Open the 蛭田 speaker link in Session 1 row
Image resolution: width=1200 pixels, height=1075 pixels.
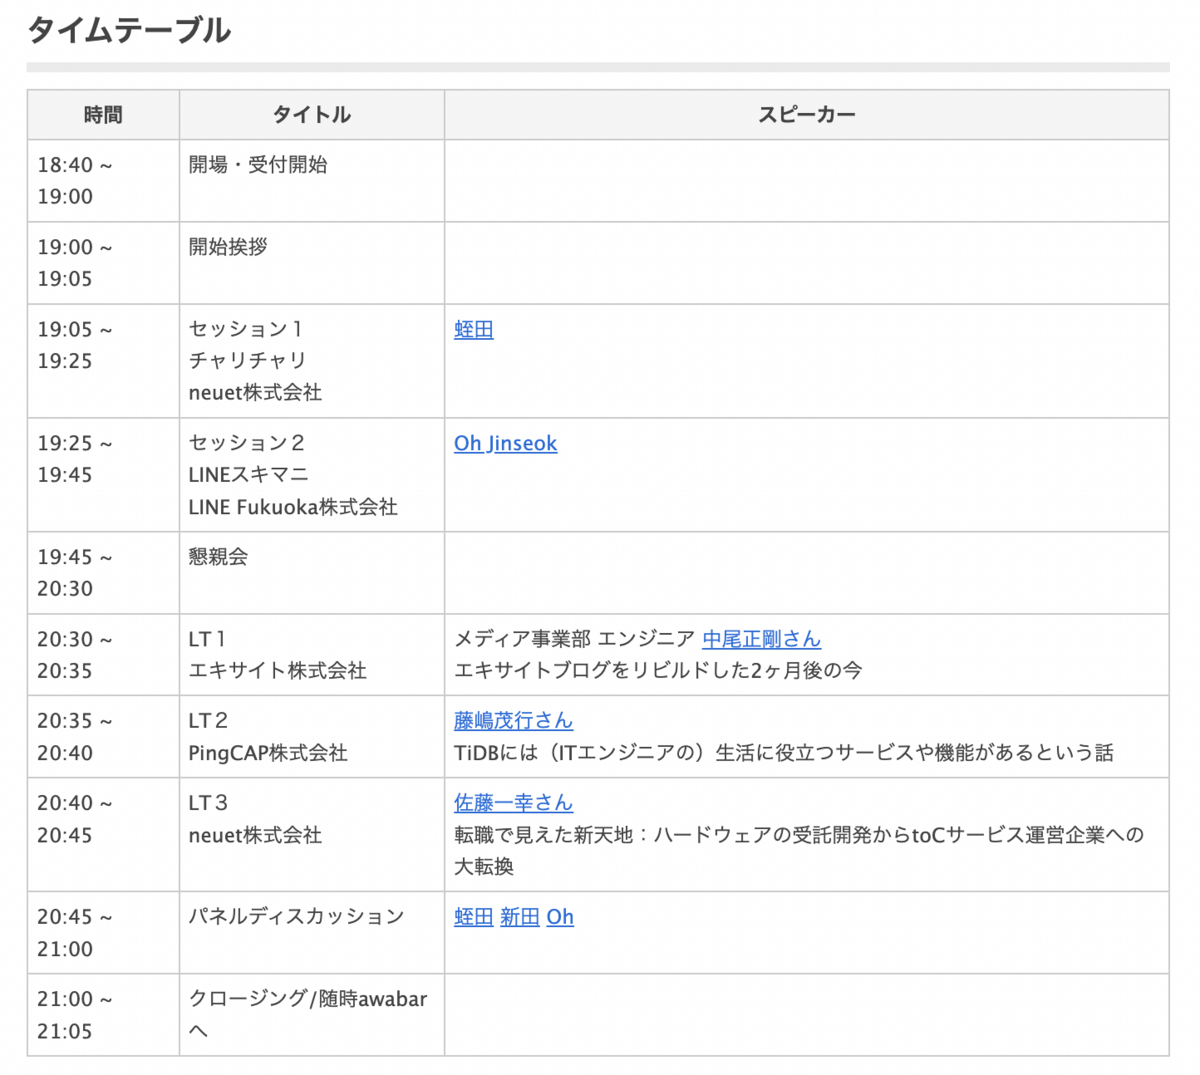pyautogui.click(x=473, y=329)
